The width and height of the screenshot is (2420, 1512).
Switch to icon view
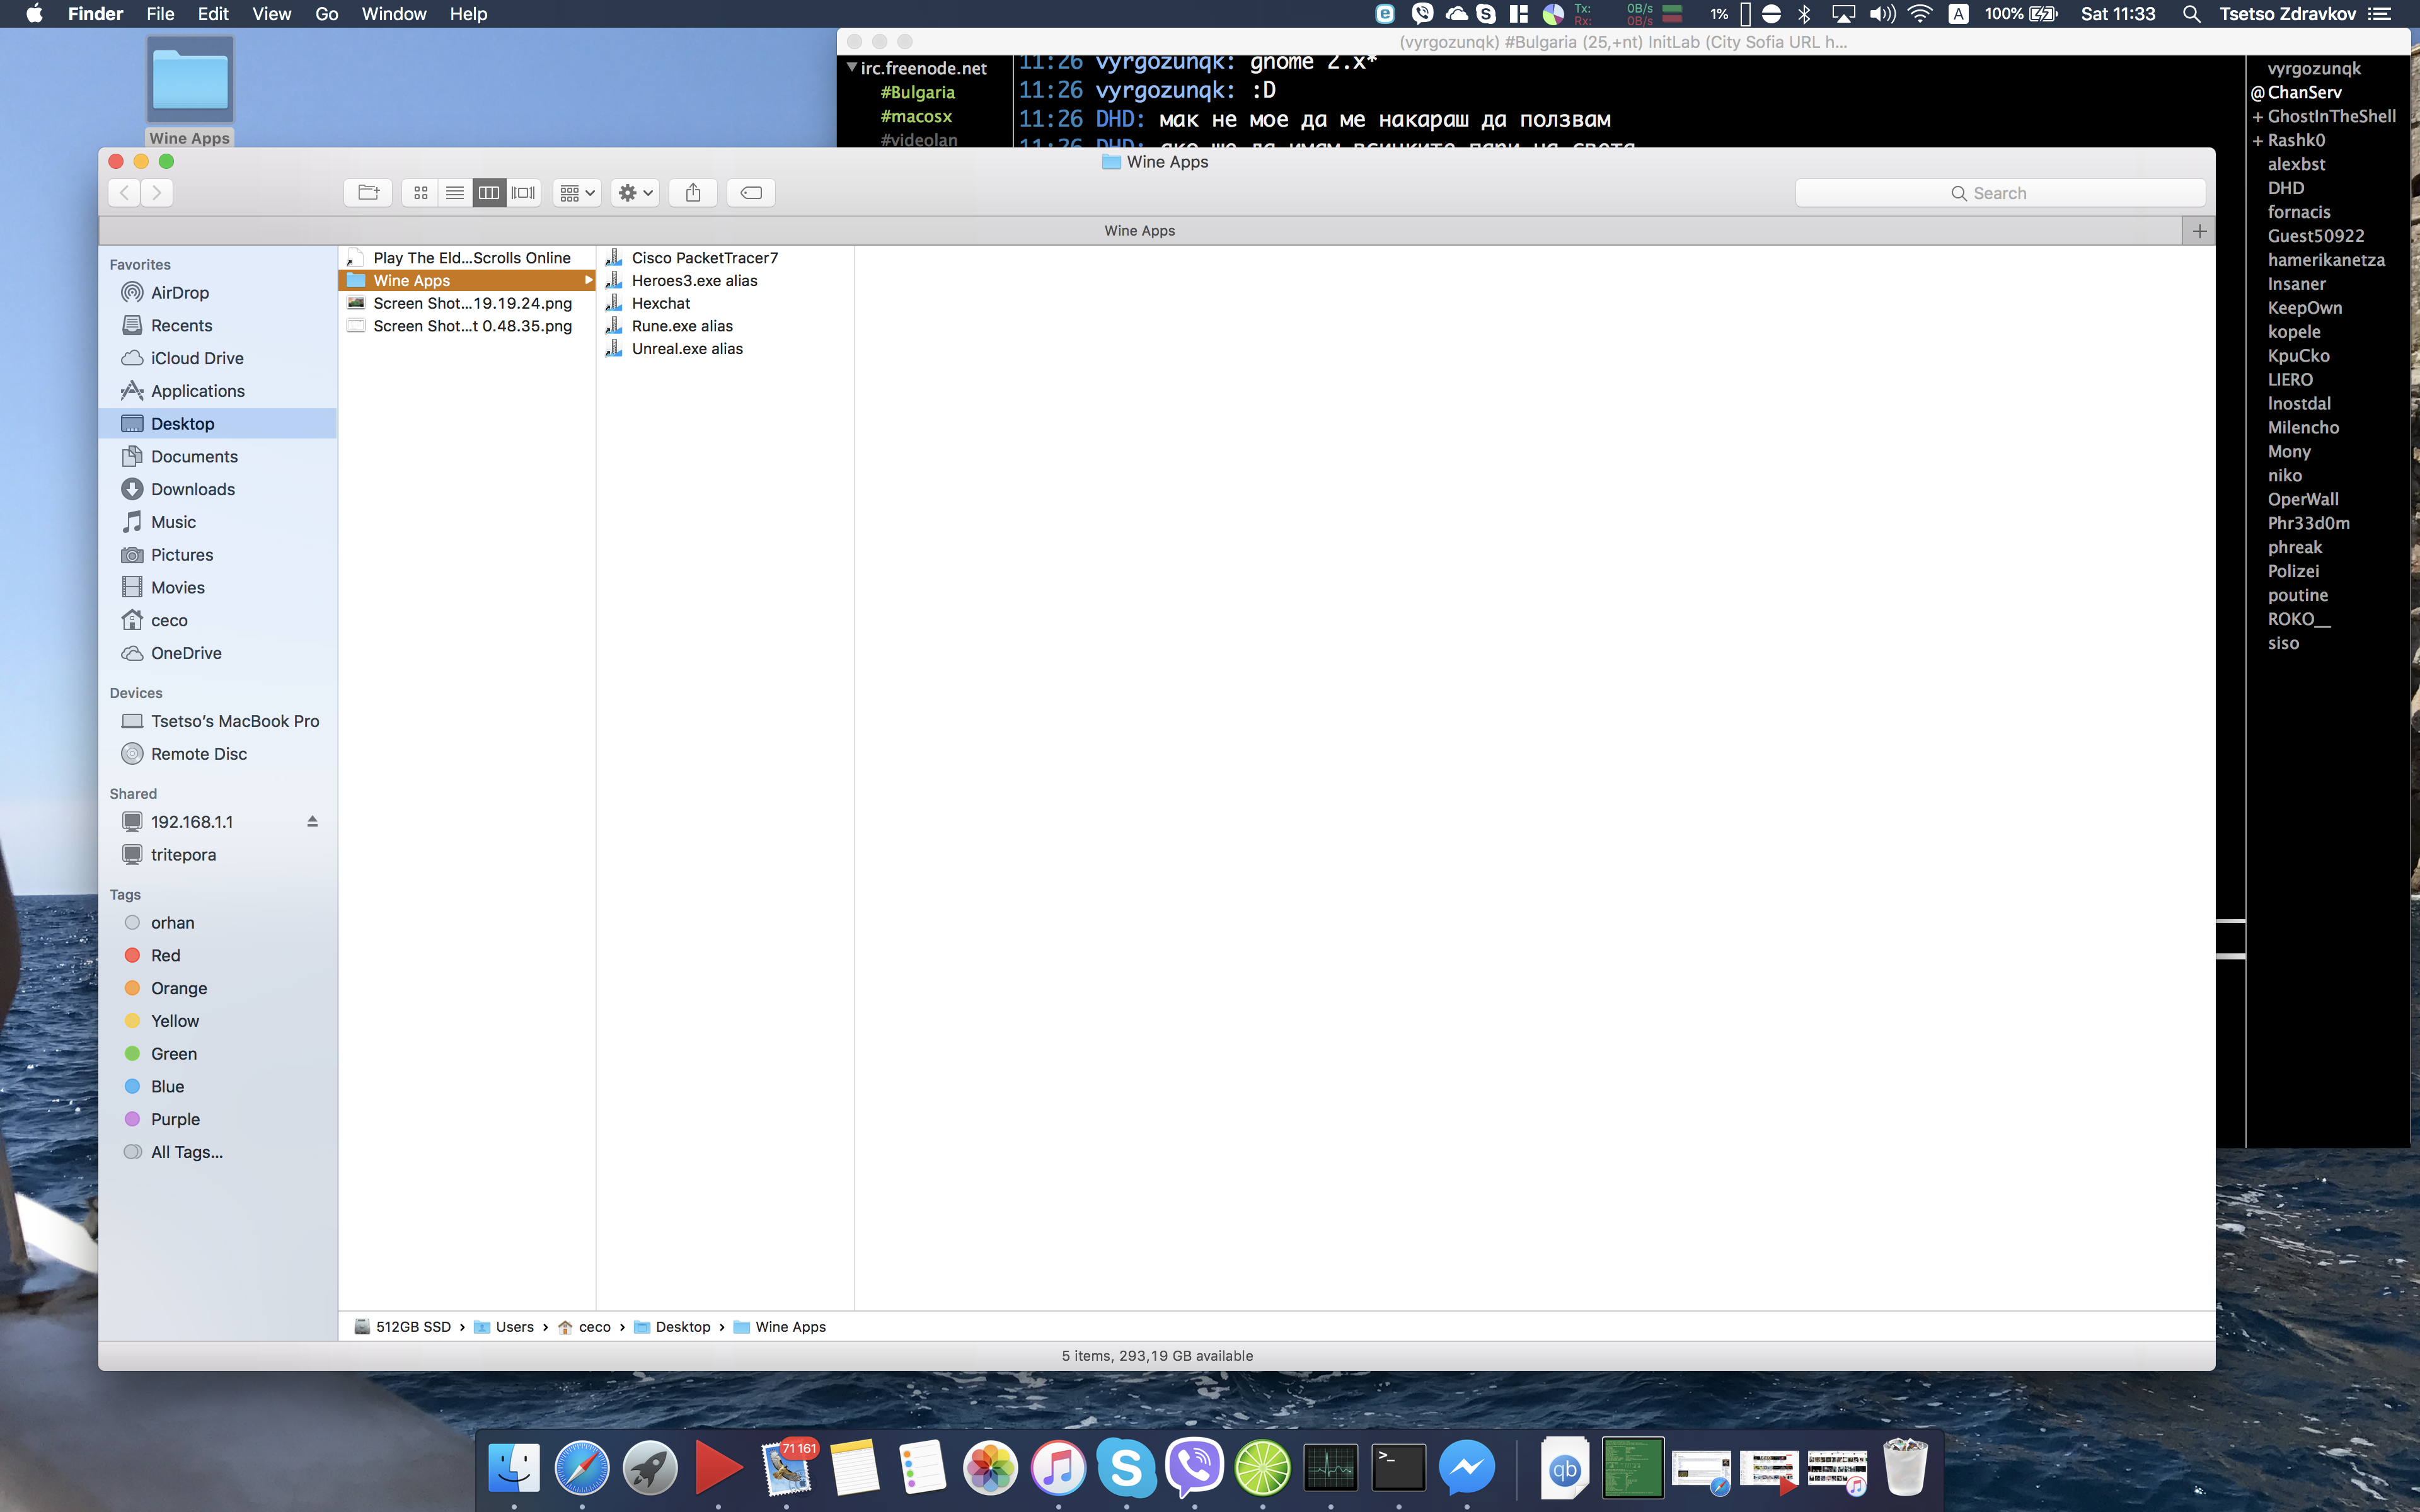click(421, 193)
